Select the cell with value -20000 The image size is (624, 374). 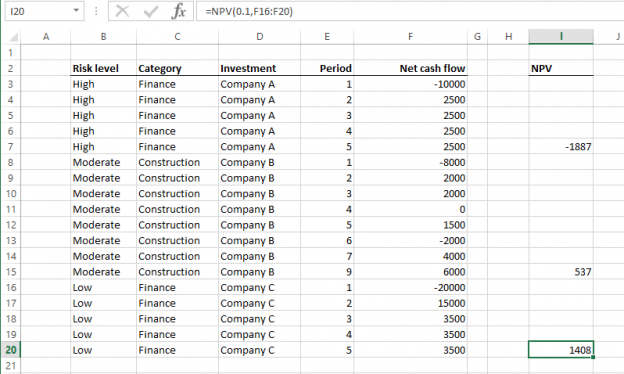(410, 288)
